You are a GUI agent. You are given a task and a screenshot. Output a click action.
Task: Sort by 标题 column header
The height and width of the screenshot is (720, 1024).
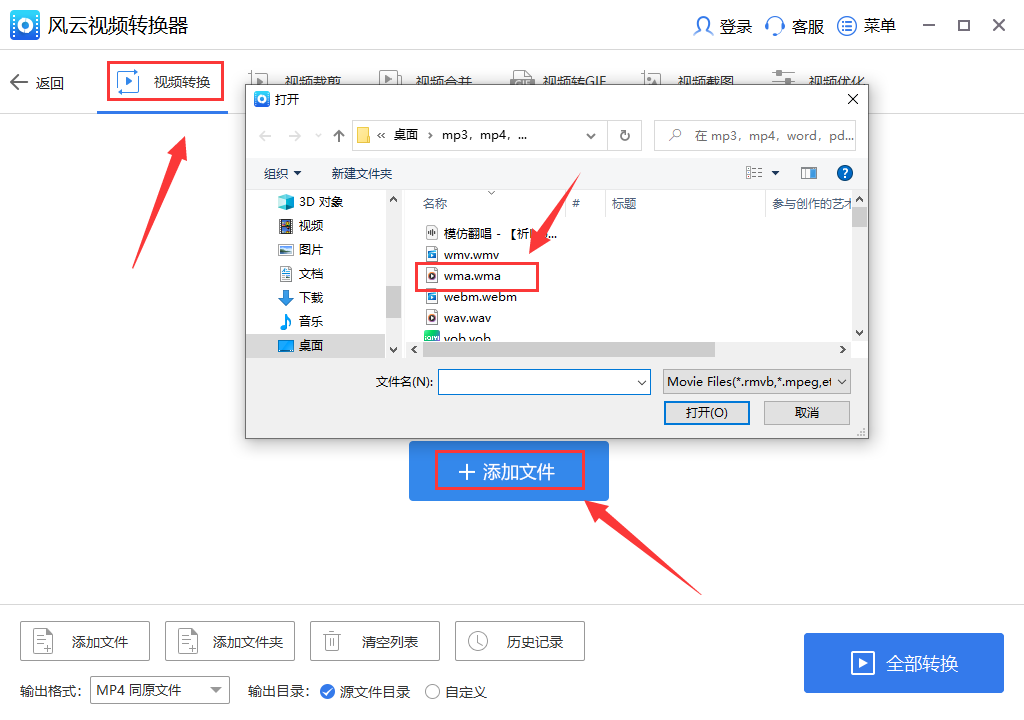(x=624, y=203)
